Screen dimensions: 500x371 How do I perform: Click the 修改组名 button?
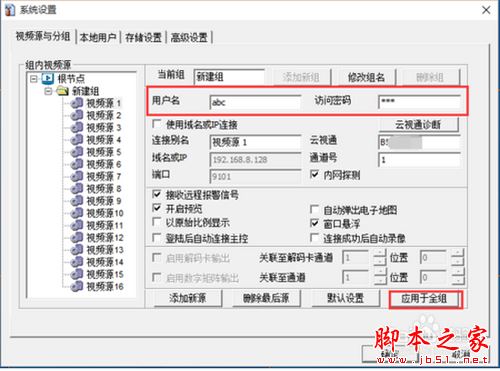pyautogui.click(x=366, y=77)
